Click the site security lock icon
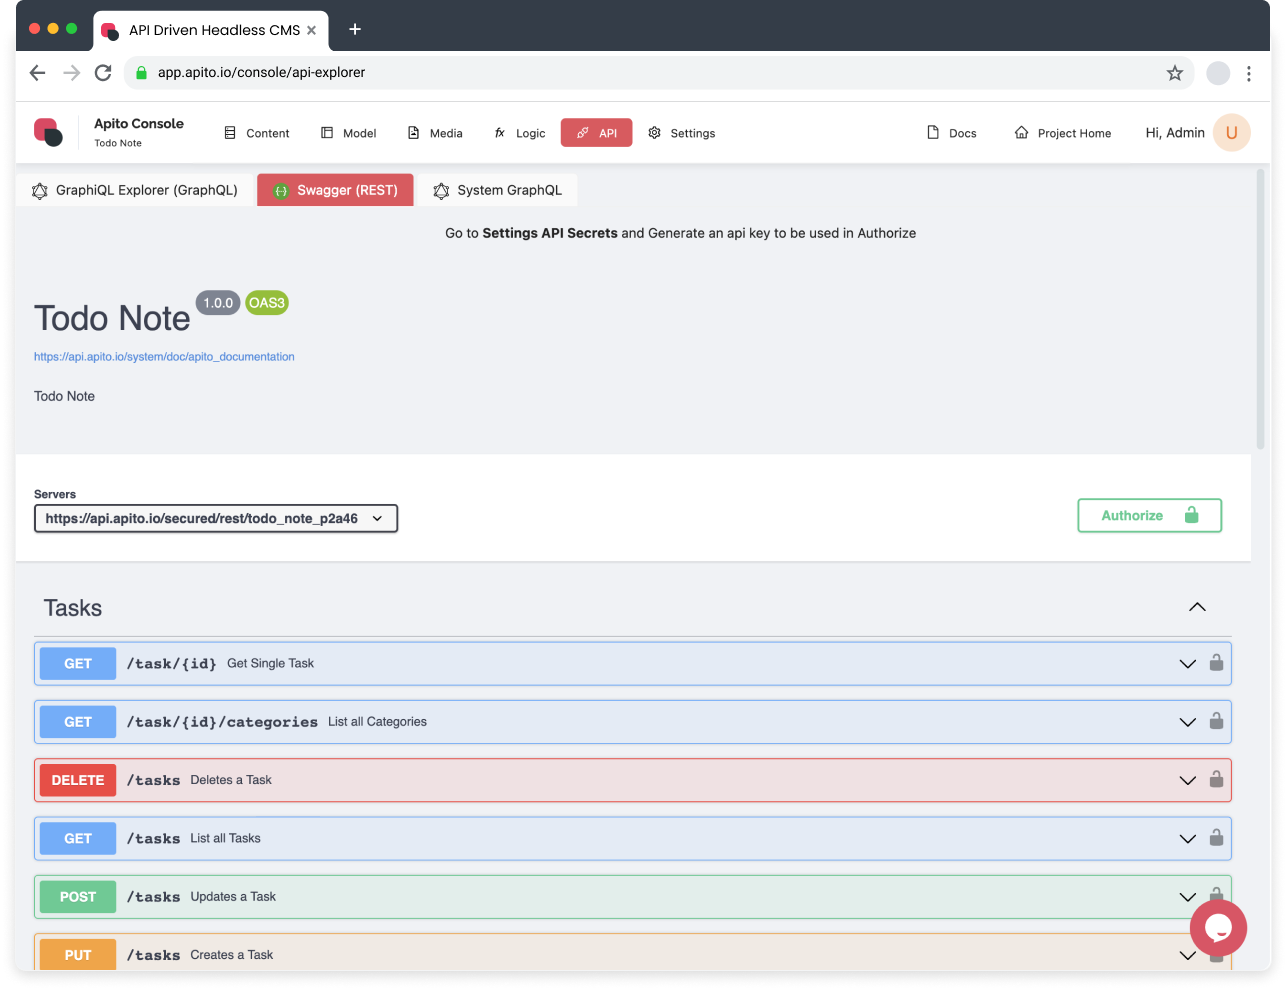The height and width of the screenshot is (990, 1287). tap(141, 73)
